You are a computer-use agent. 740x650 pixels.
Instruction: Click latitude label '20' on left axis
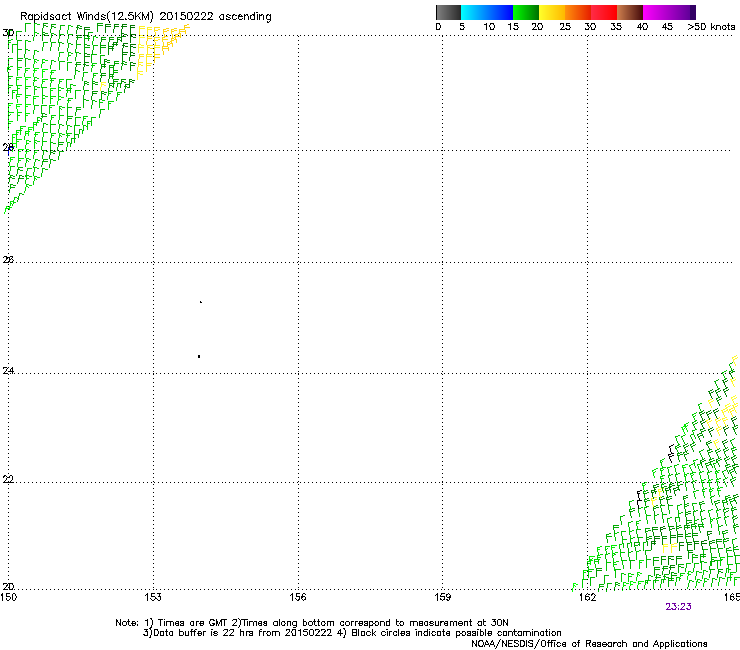pyautogui.click(x=8, y=587)
